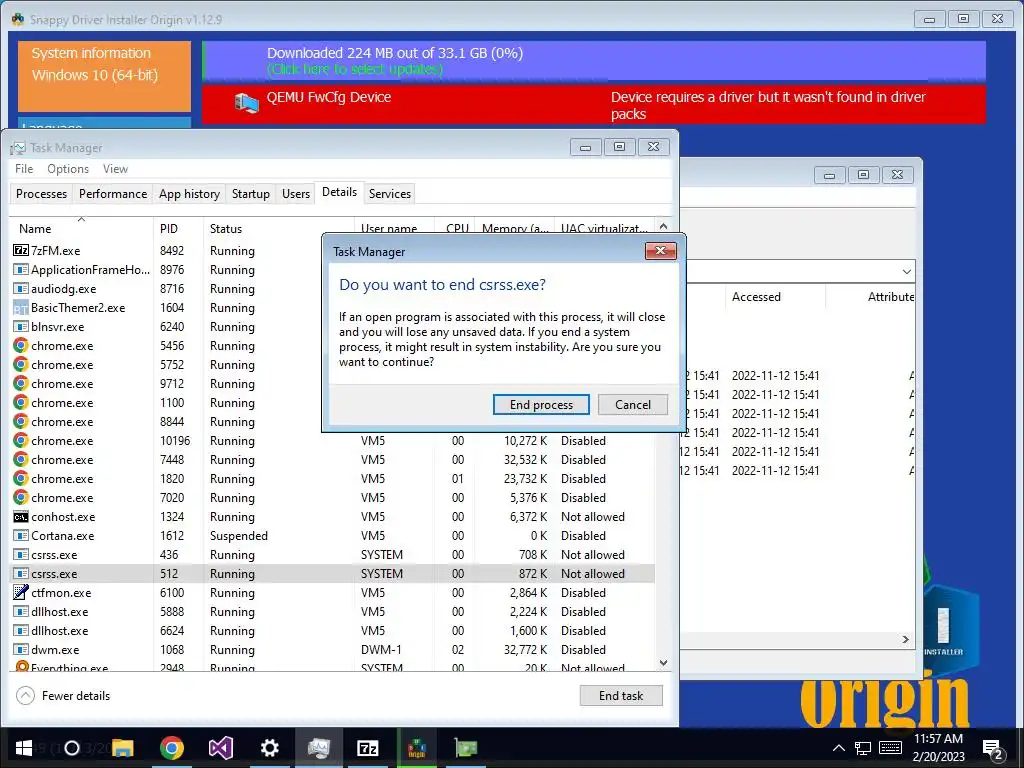Open 7-Zip File Manager from taskbar
This screenshot has width=1024, height=768.
coord(368,748)
